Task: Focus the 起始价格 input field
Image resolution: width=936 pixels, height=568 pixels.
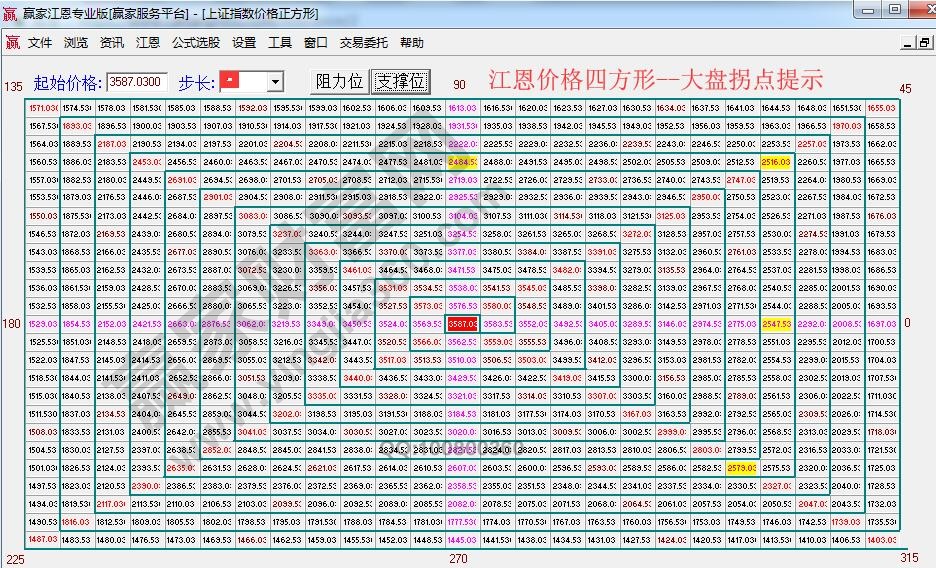Action: [x=137, y=82]
